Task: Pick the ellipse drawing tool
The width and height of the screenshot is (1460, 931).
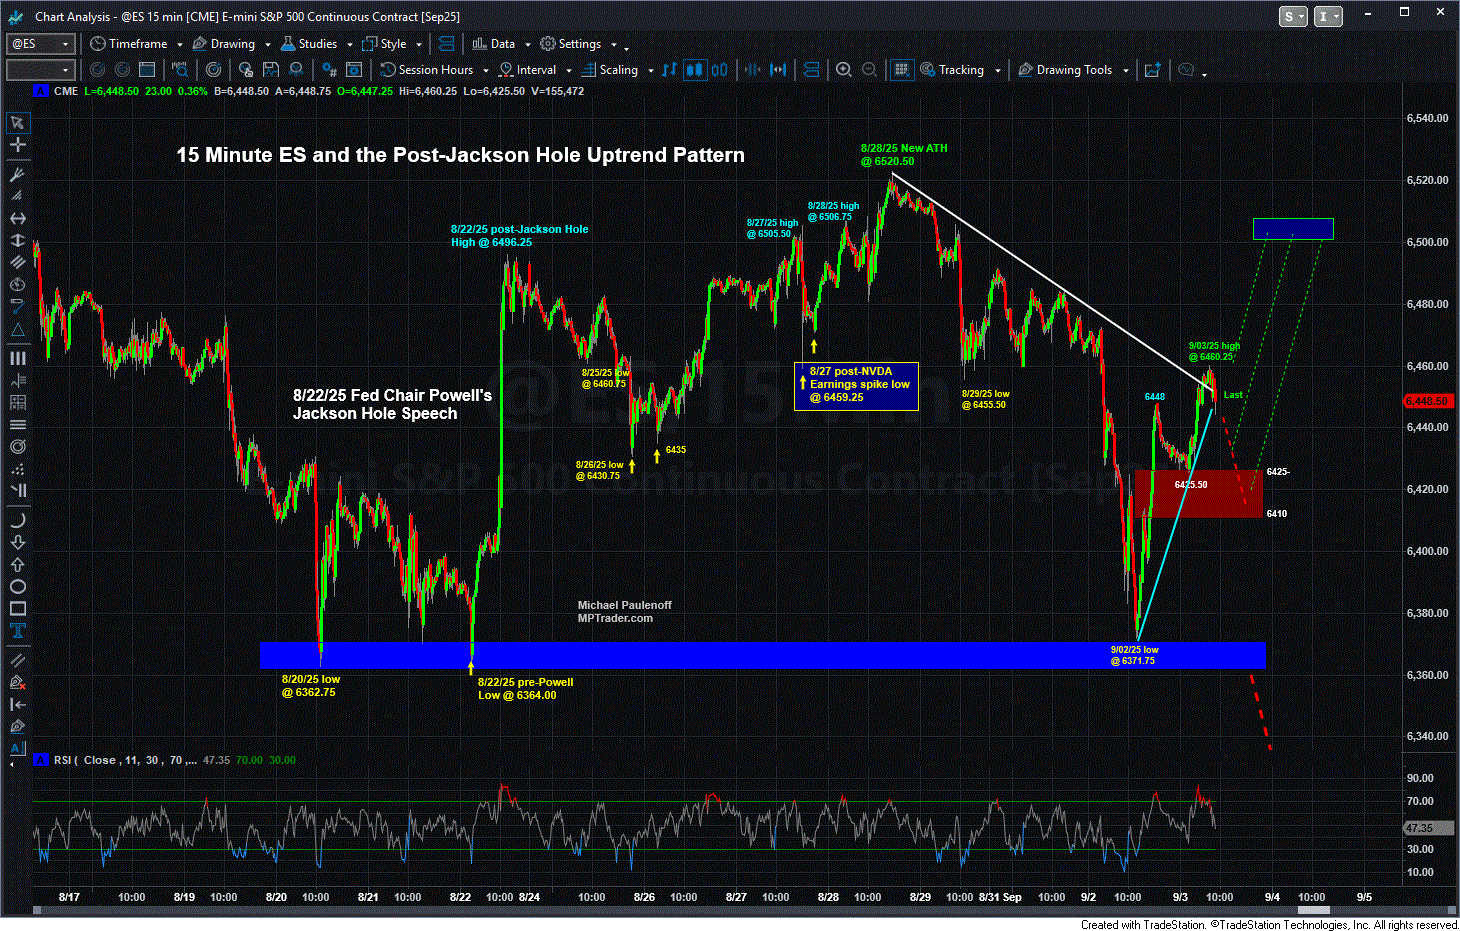Action: coord(17,587)
